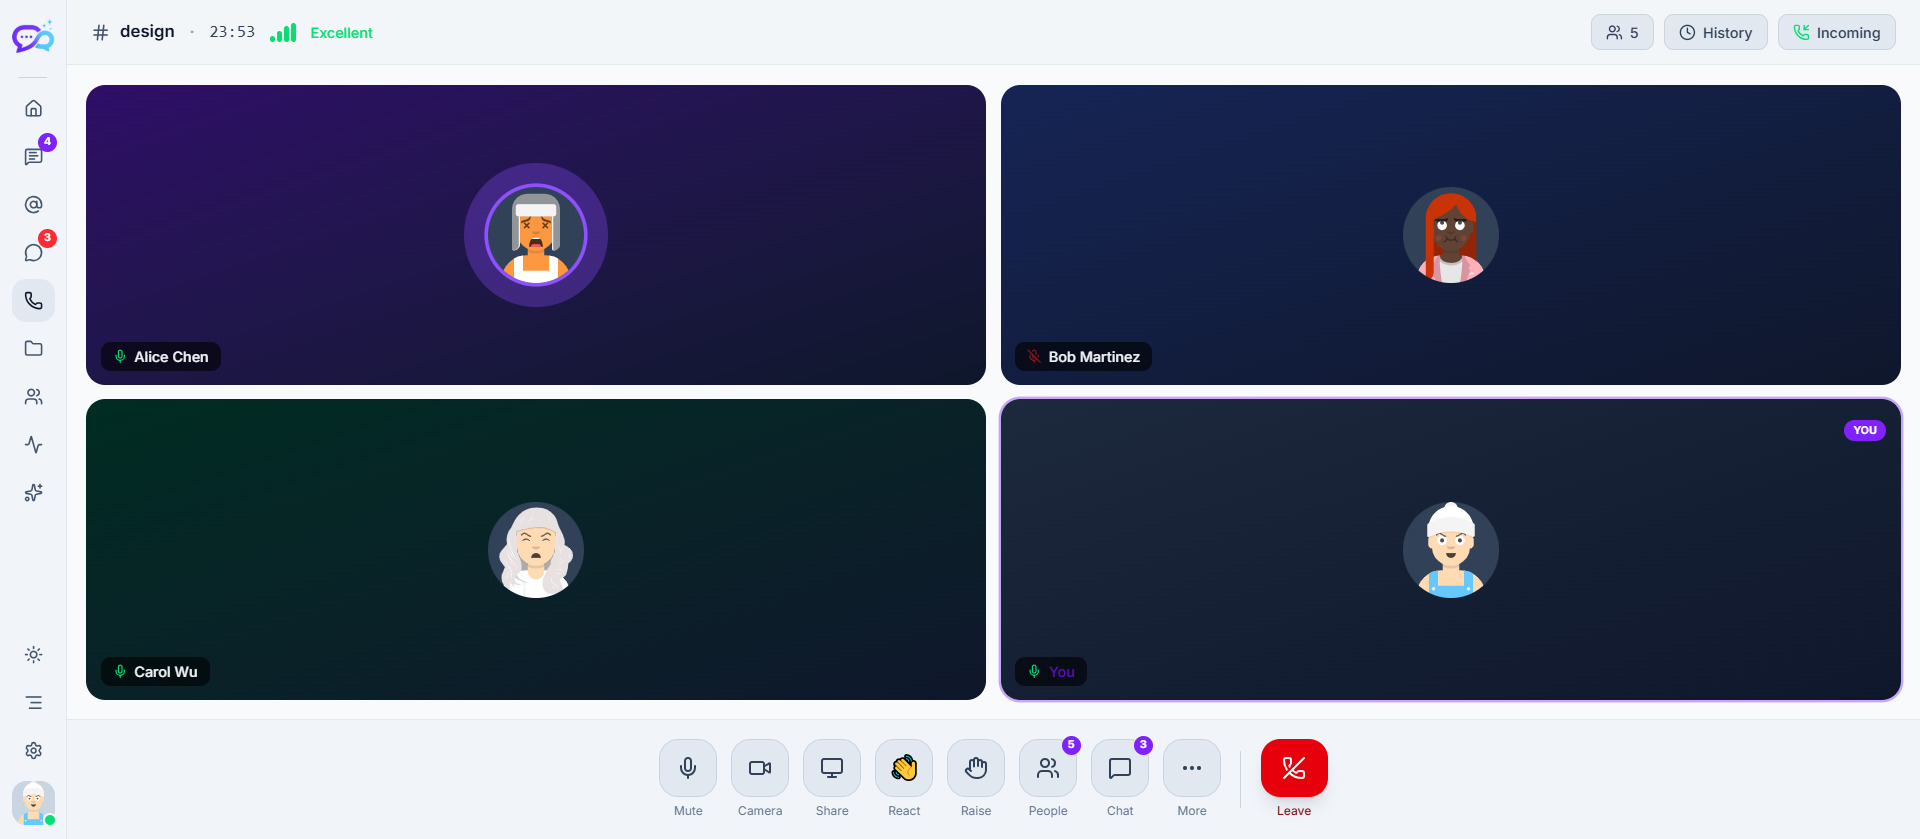This screenshot has height=839, width=1920.
Task: Select Bob Martinez's avatar
Action: [1451, 235]
